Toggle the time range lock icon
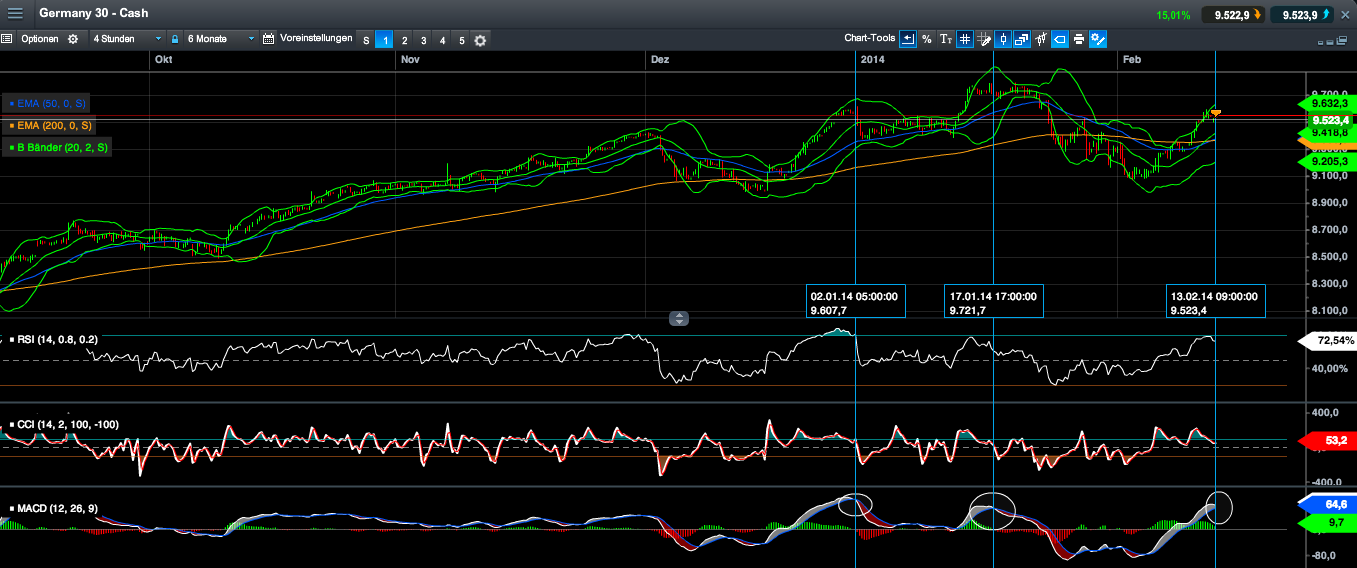The image size is (1357, 568). click(x=175, y=39)
